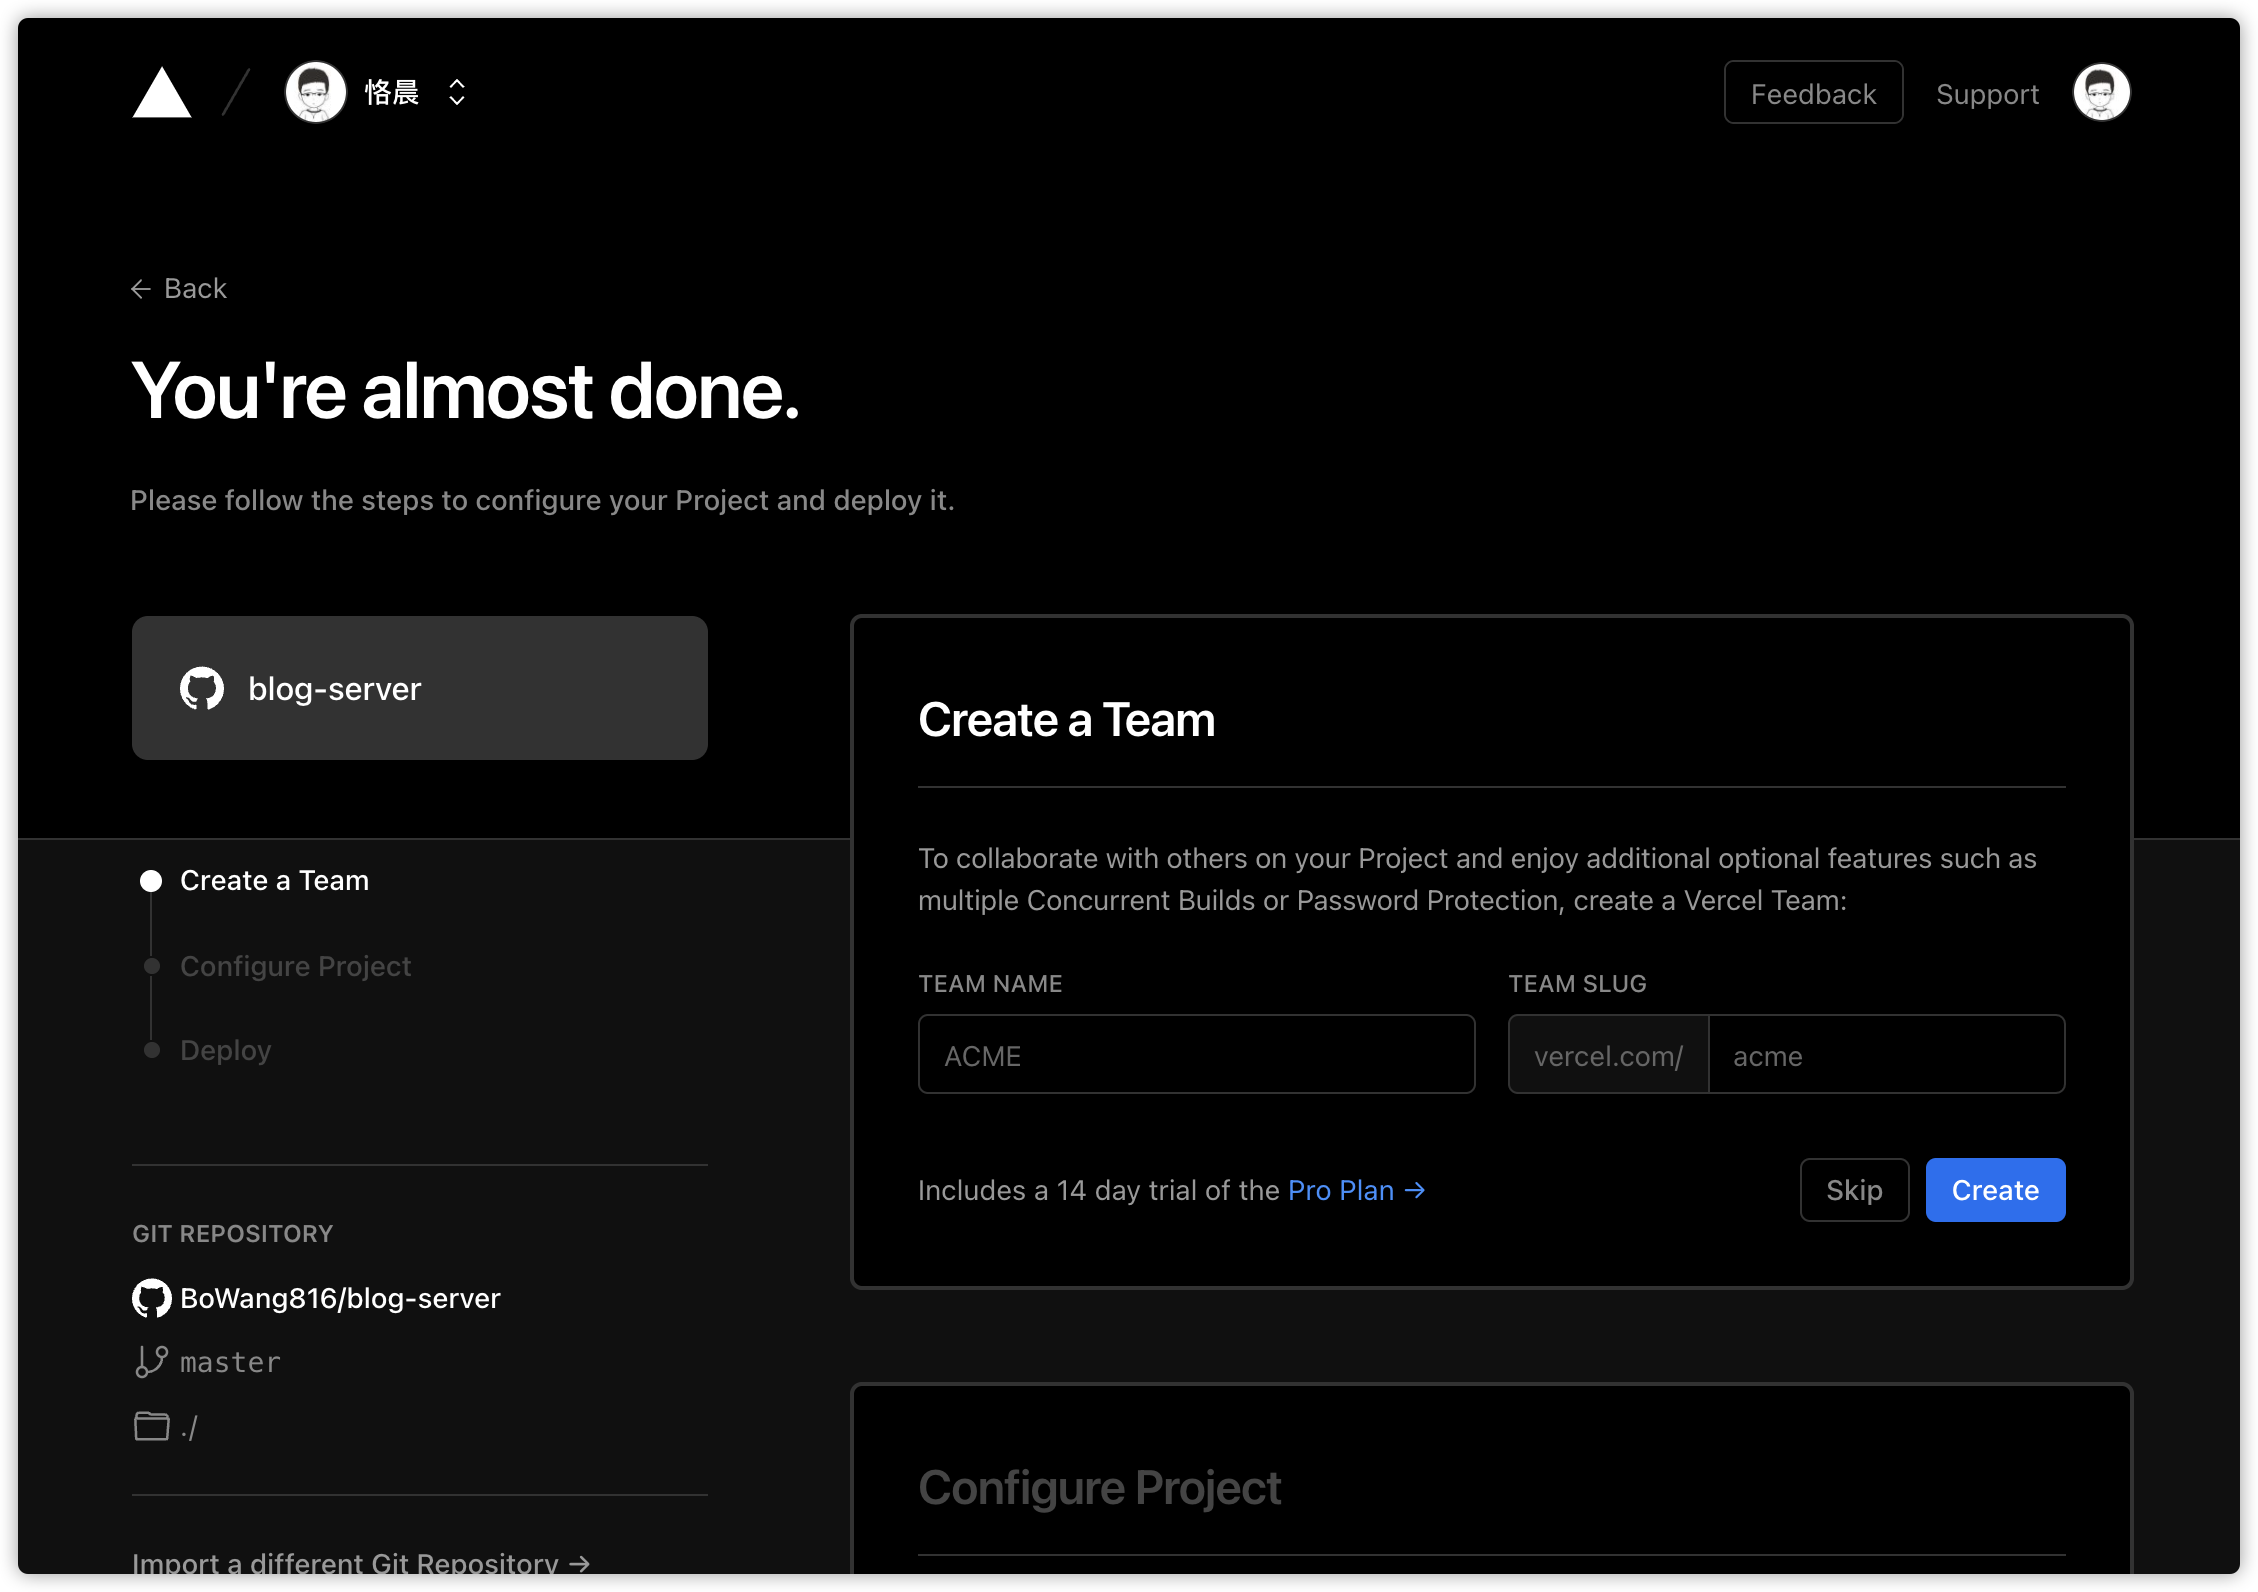Click the GitHub icon beside BoWang816/blog-server

tap(152, 1298)
